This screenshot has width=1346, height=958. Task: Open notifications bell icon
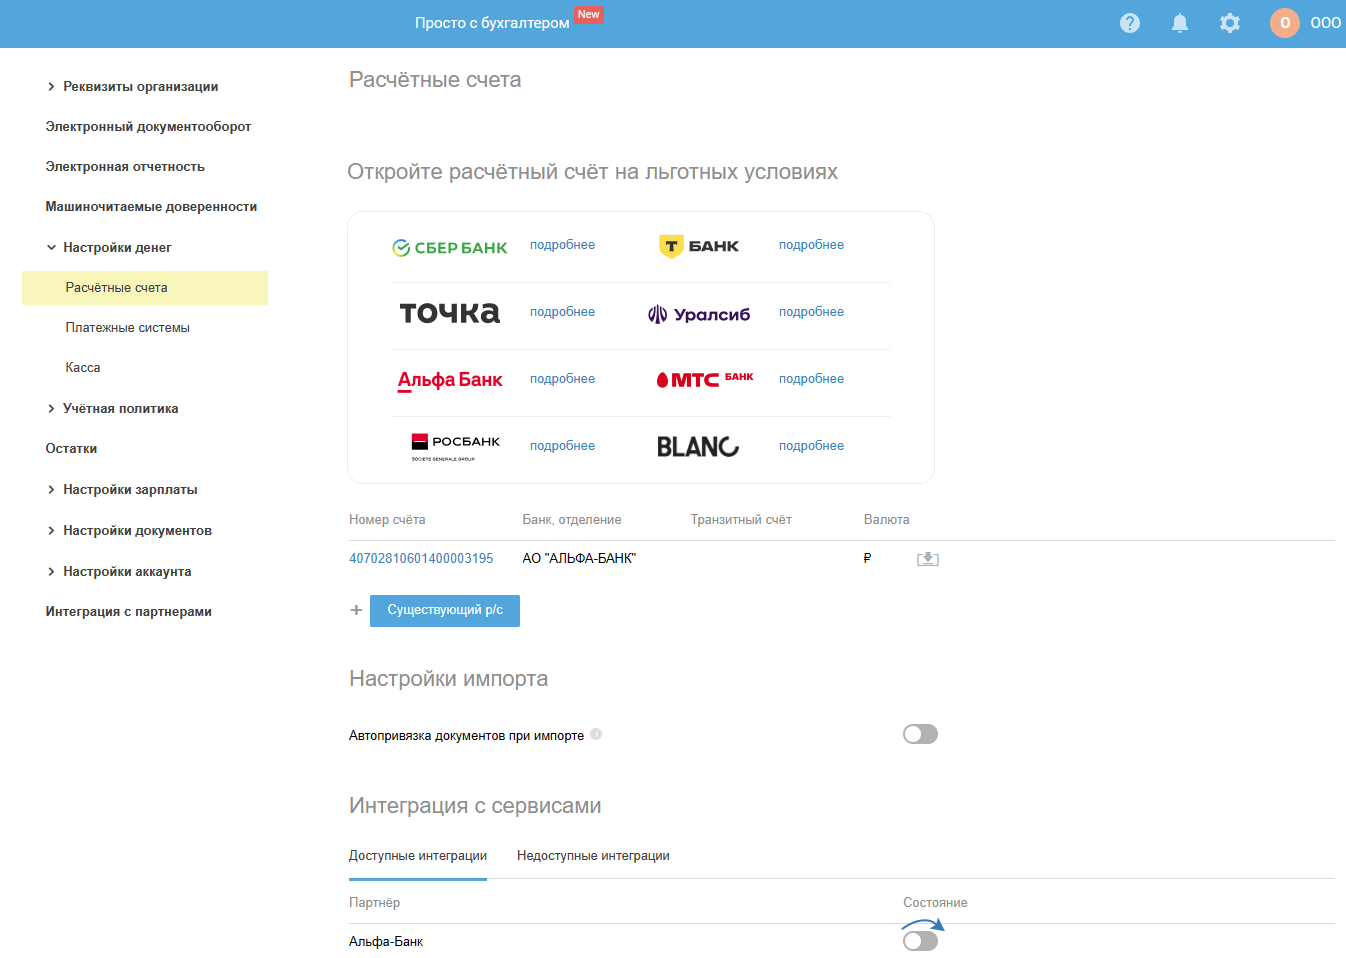point(1180,23)
